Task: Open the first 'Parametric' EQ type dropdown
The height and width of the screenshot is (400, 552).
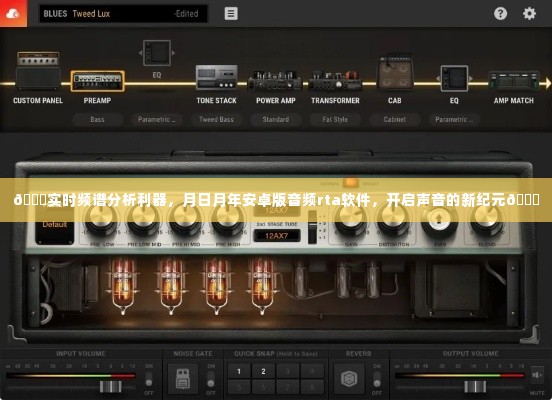Action: [x=157, y=119]
